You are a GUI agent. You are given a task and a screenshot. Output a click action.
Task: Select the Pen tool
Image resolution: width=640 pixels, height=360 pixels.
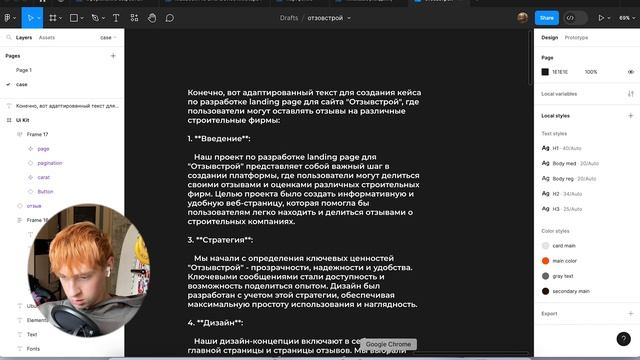95,18
